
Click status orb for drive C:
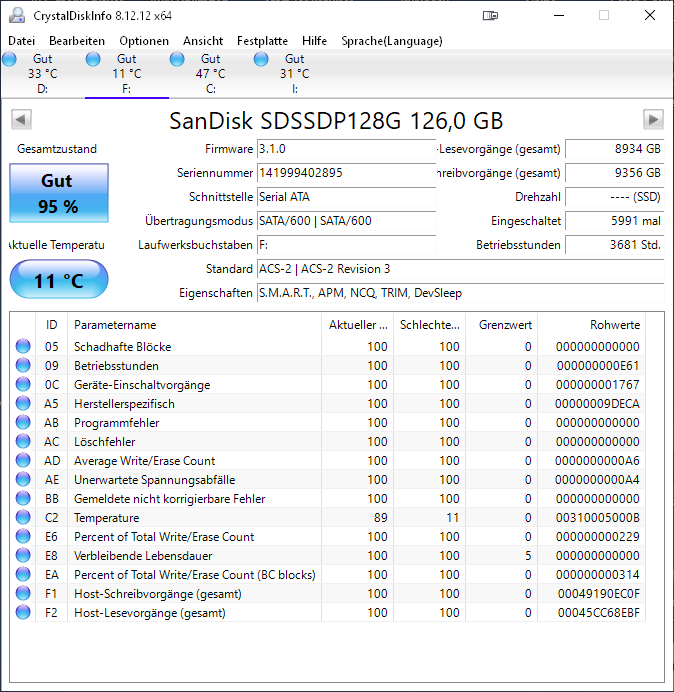(177, 59)
